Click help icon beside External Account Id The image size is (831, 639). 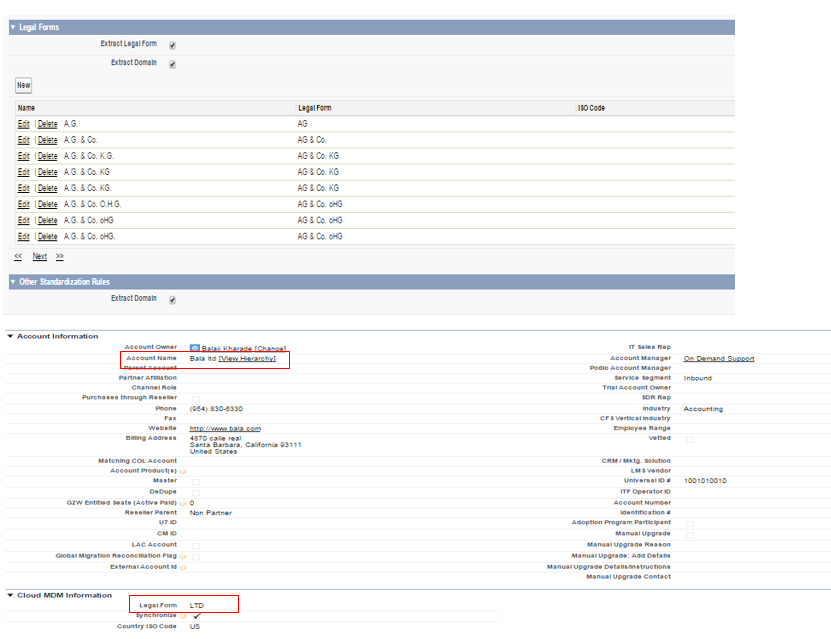[x=183, y=567]
